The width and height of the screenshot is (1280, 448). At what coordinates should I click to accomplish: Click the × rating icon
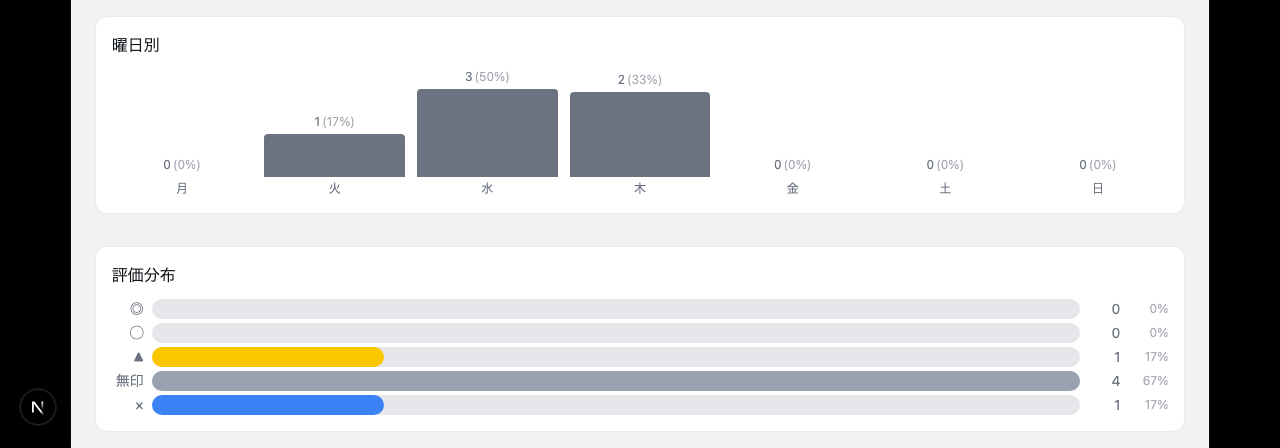tap(139, 405)
